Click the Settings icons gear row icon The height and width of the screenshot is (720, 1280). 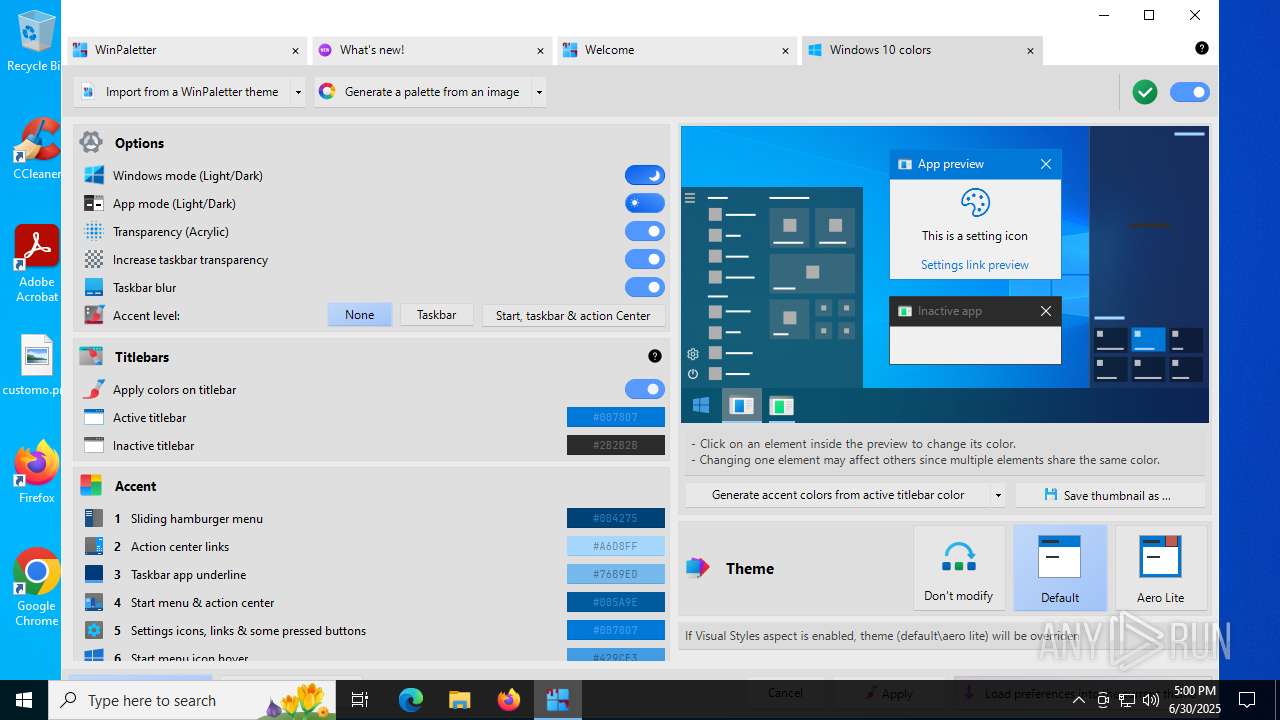(94, 630)
